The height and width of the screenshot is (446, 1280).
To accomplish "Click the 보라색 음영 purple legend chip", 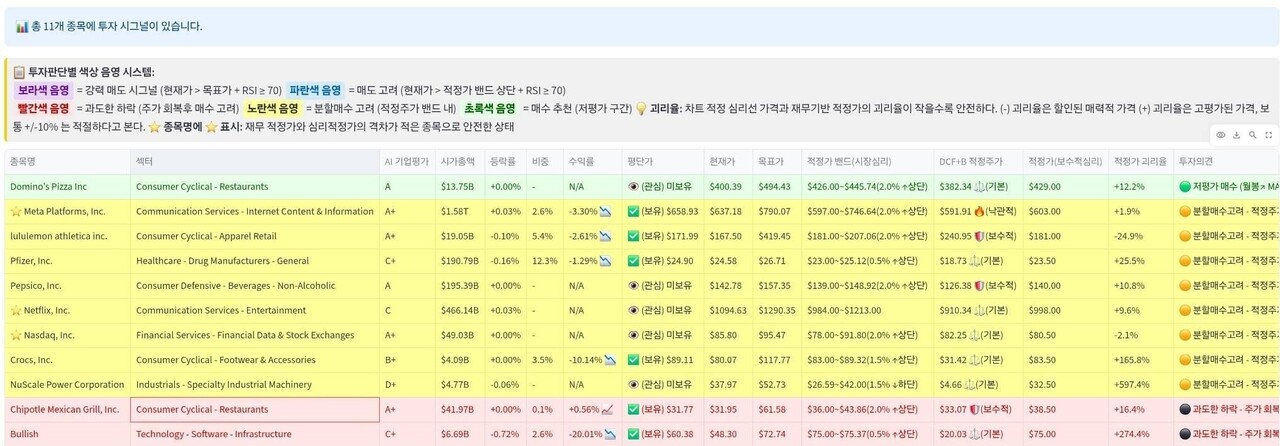I will pos(43,90).
